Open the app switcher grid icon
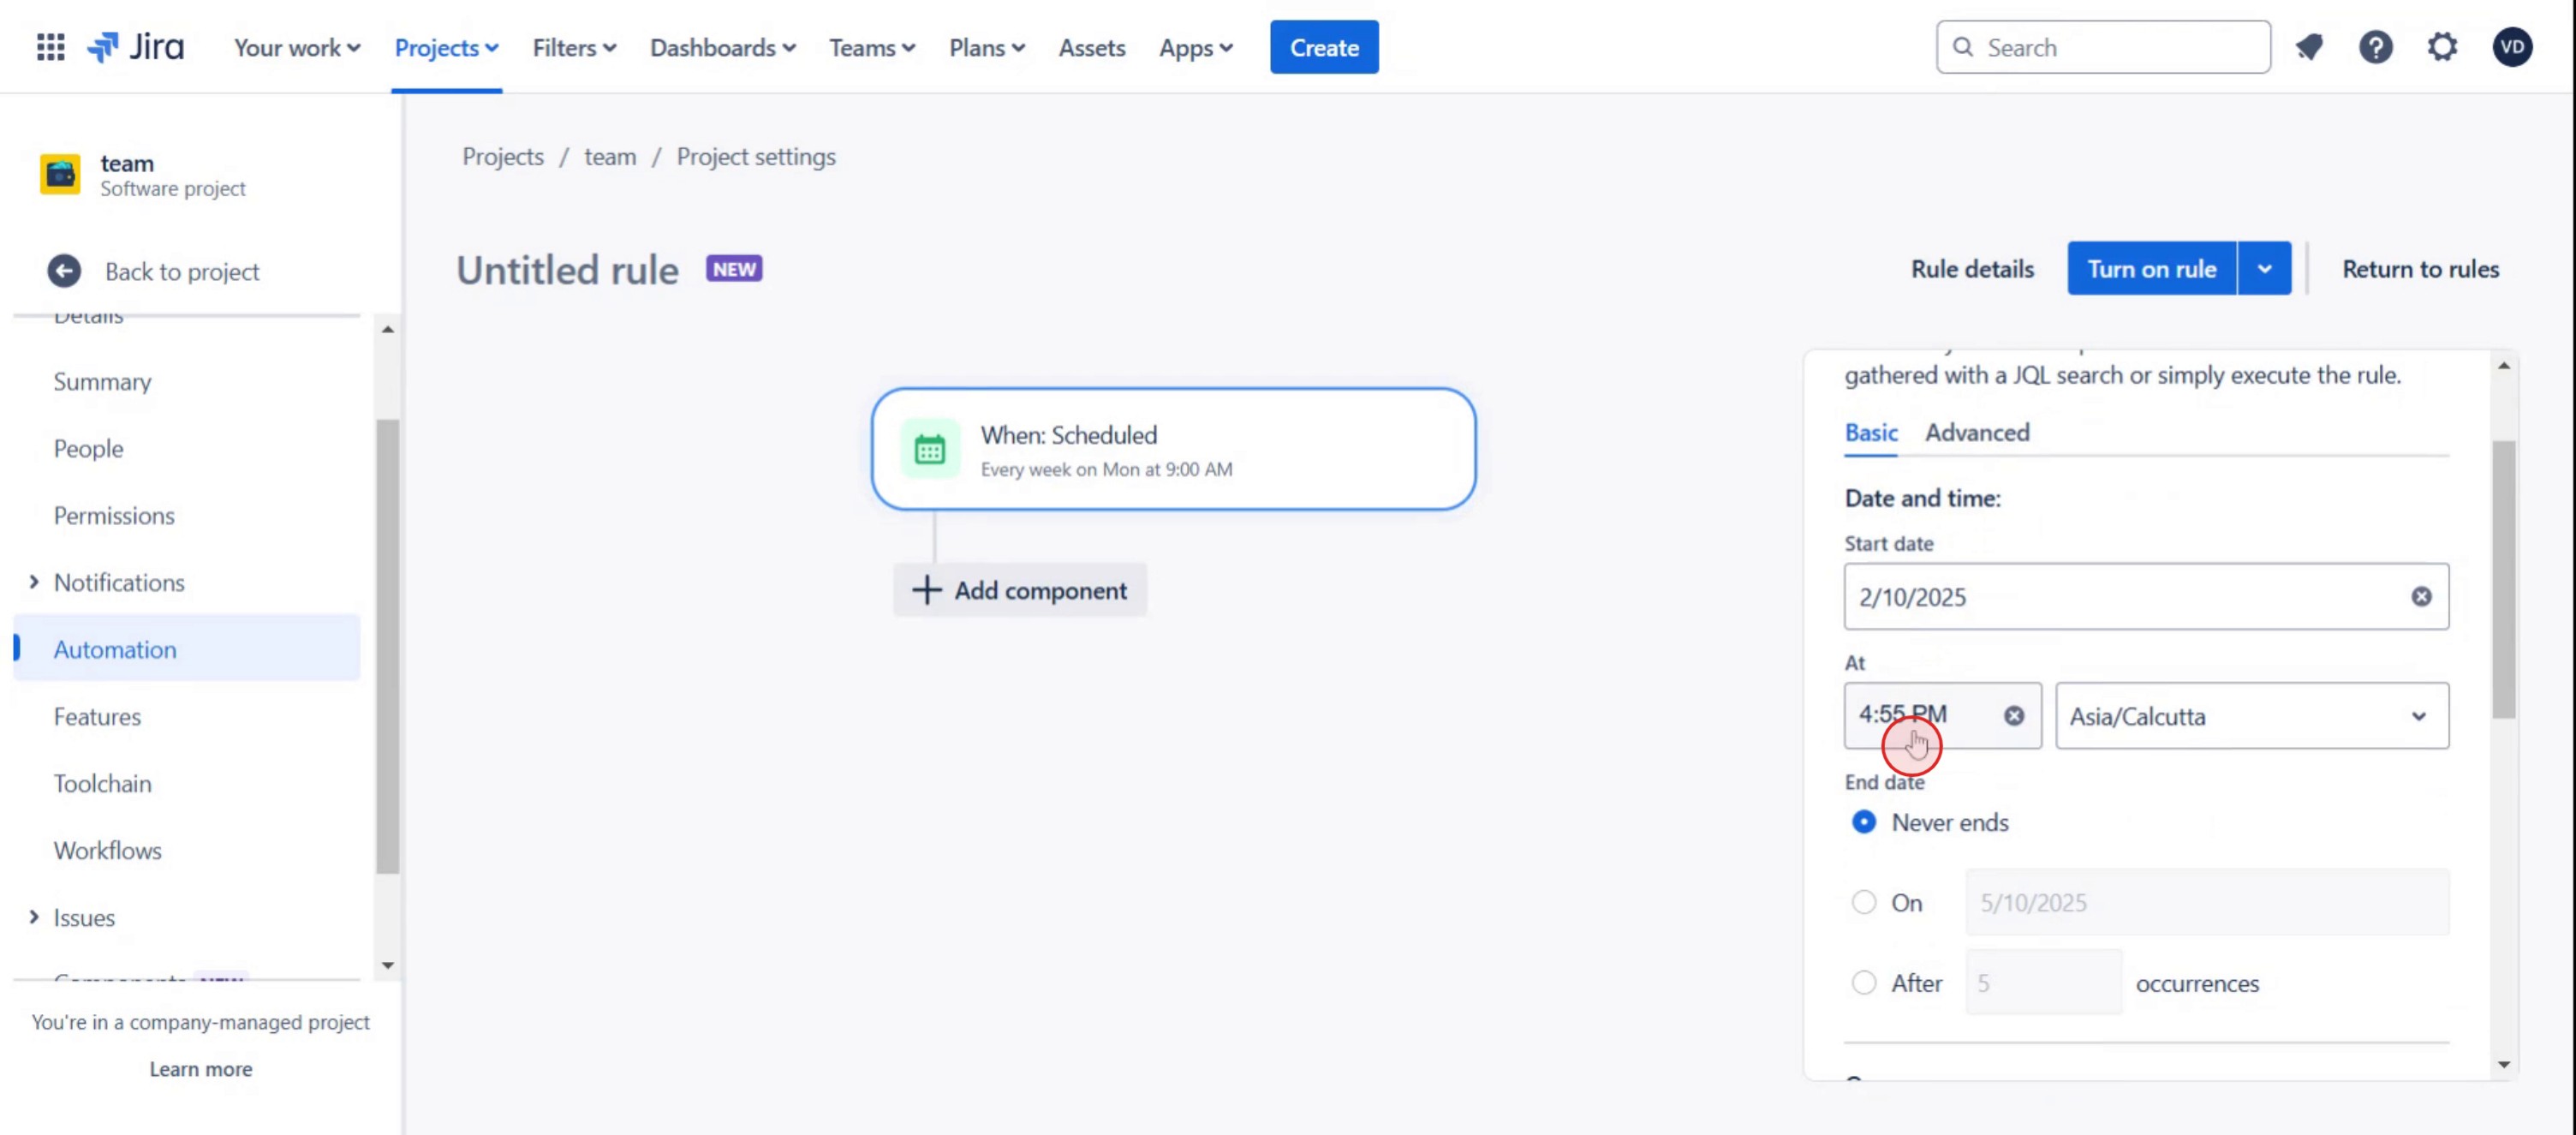 (50, 47)
